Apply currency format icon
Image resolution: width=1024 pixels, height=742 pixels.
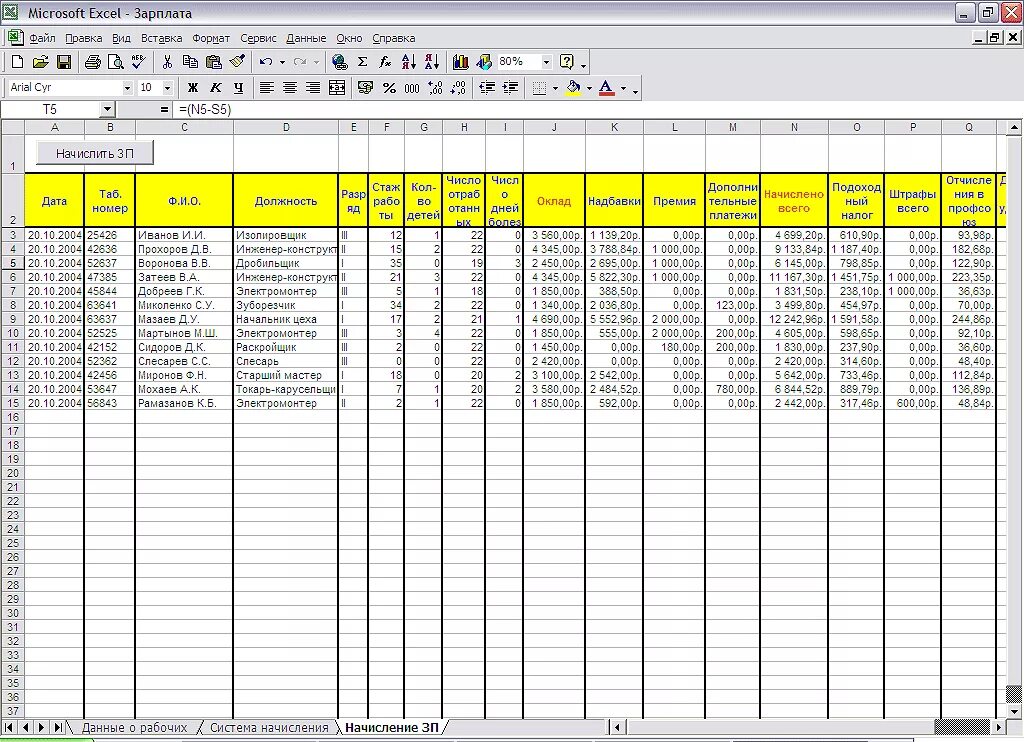pyautogui.click(x=366, y=88)
